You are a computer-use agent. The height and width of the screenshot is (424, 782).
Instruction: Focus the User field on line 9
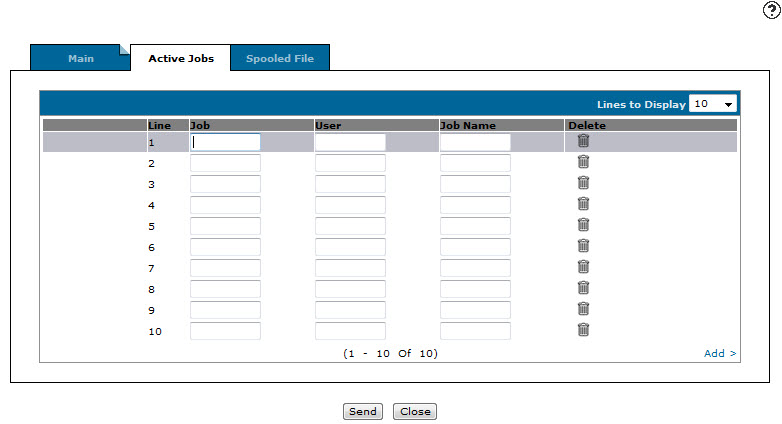tap(350, 310)
